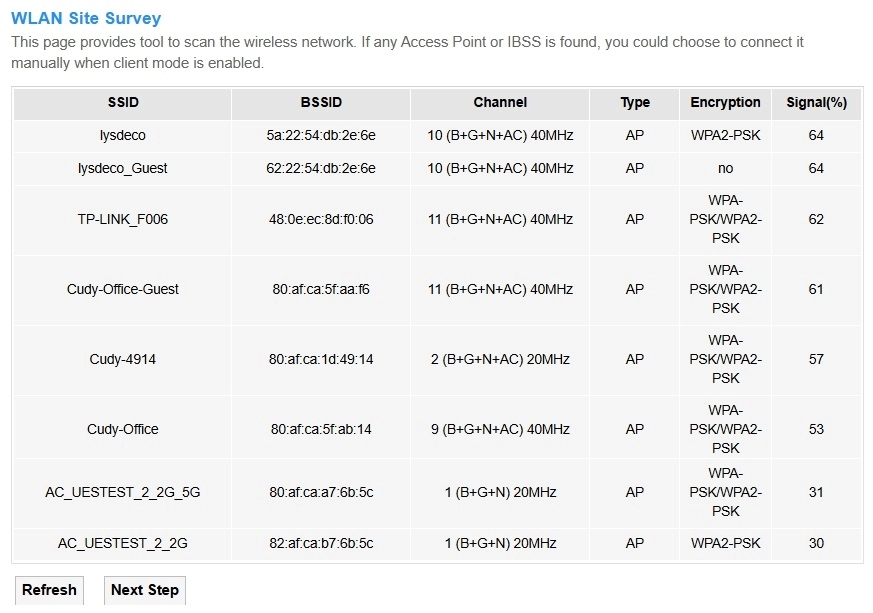873x613 pixels.
Task: Click the Refresh button
Action: [x=49, y=590]
